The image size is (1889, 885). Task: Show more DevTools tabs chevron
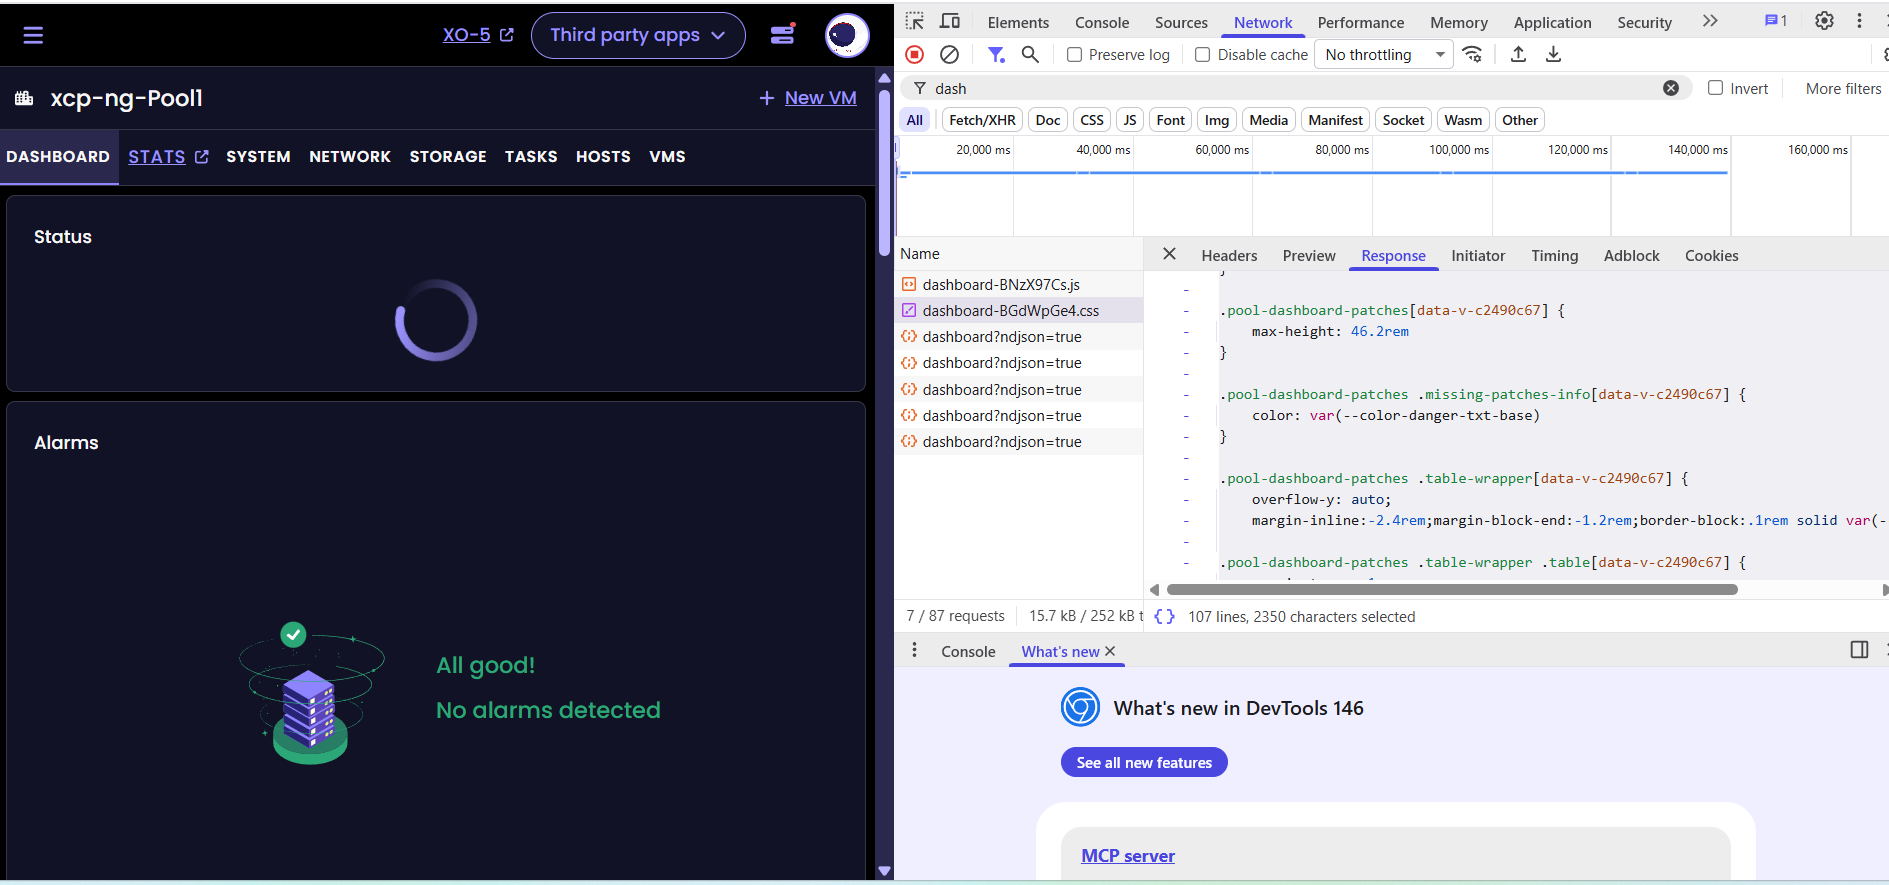1710,21
